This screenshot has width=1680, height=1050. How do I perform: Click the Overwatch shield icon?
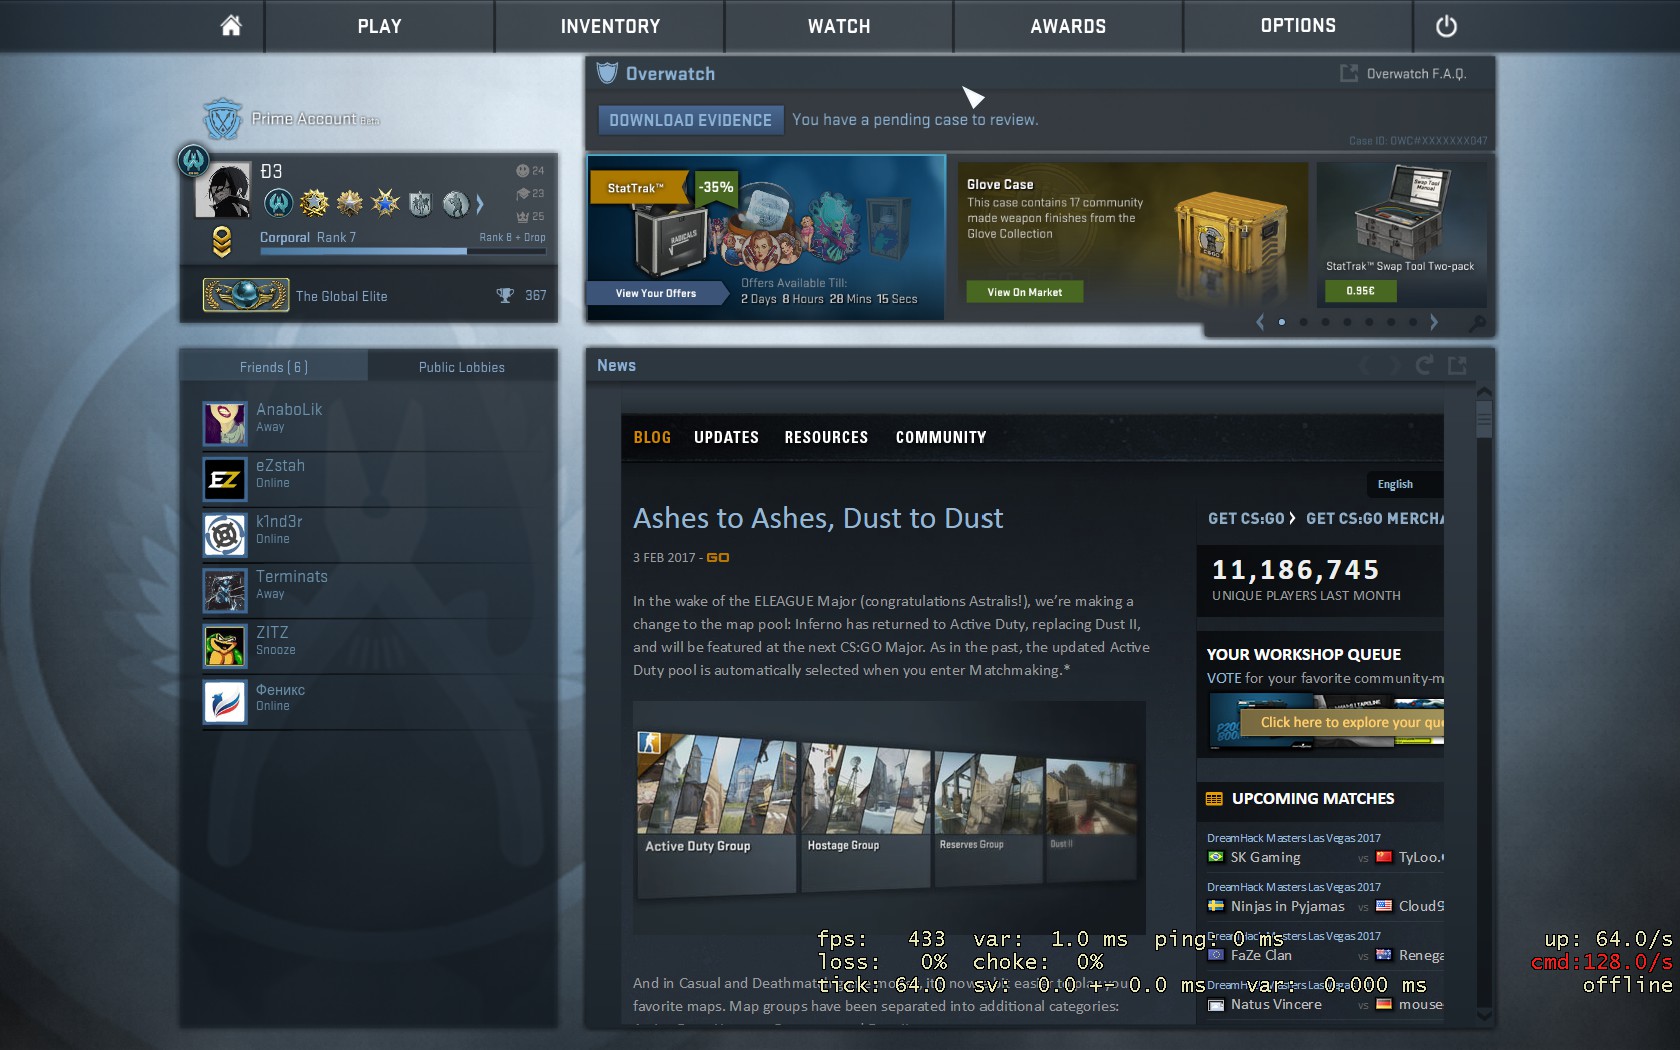pyautogui.click(x=607, y=73)
